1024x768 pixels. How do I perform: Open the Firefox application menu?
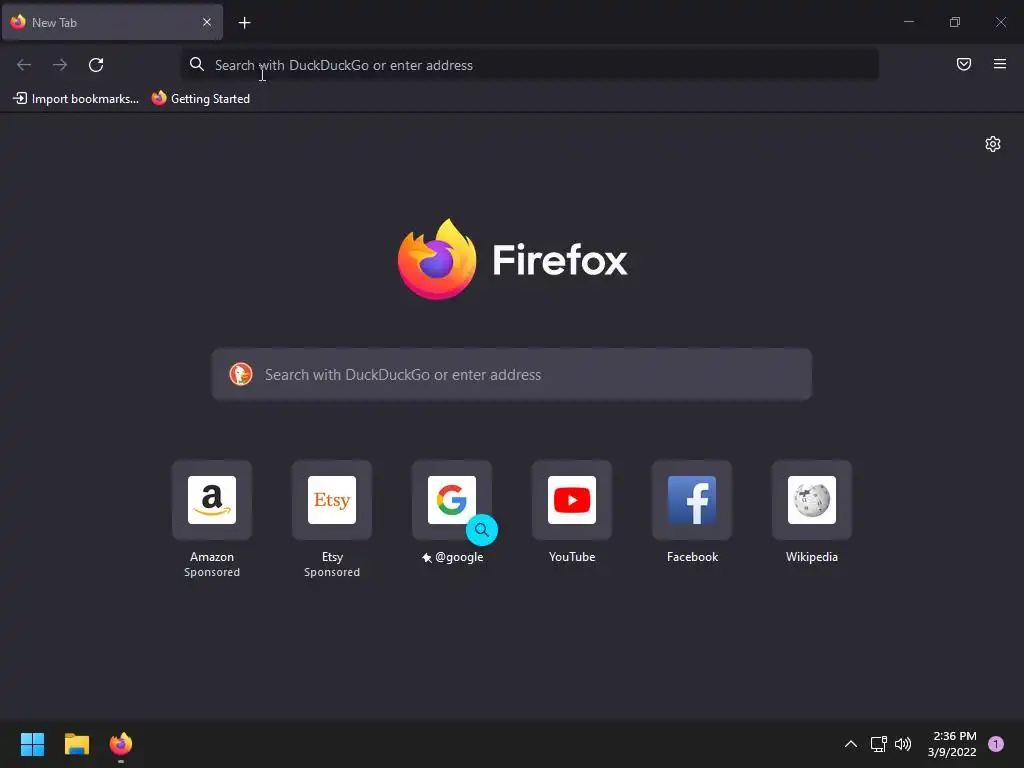(999, 64)
